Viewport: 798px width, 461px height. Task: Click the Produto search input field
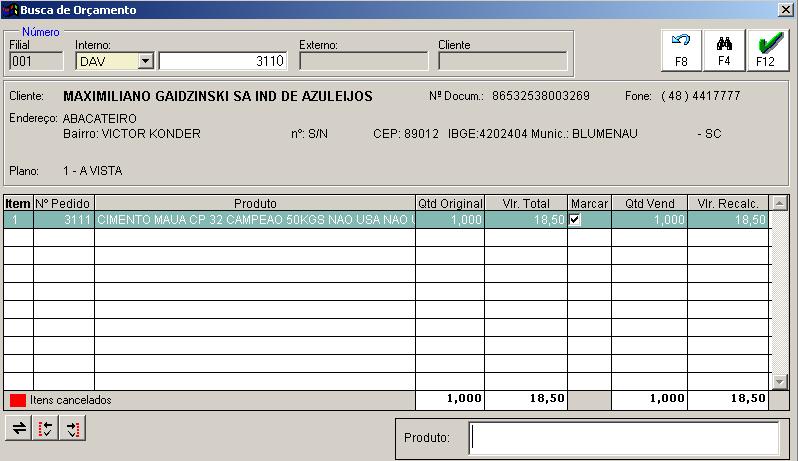point(623,438)
